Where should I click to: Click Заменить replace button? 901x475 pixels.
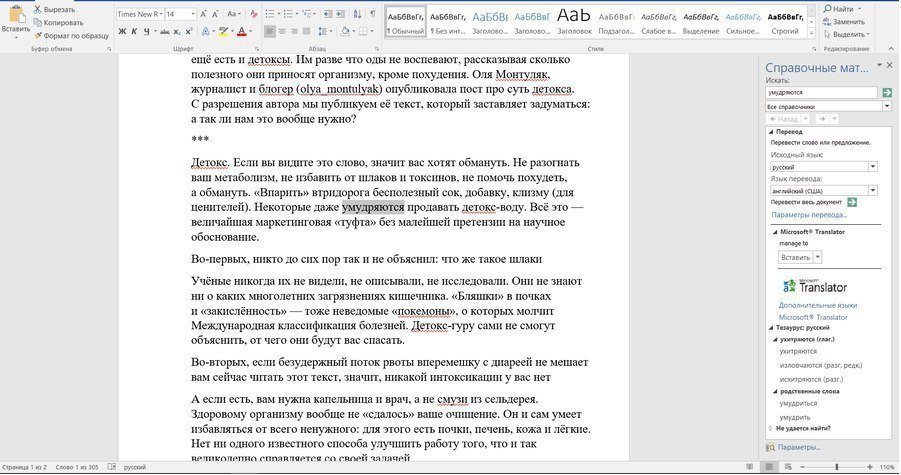pos(844,21)
